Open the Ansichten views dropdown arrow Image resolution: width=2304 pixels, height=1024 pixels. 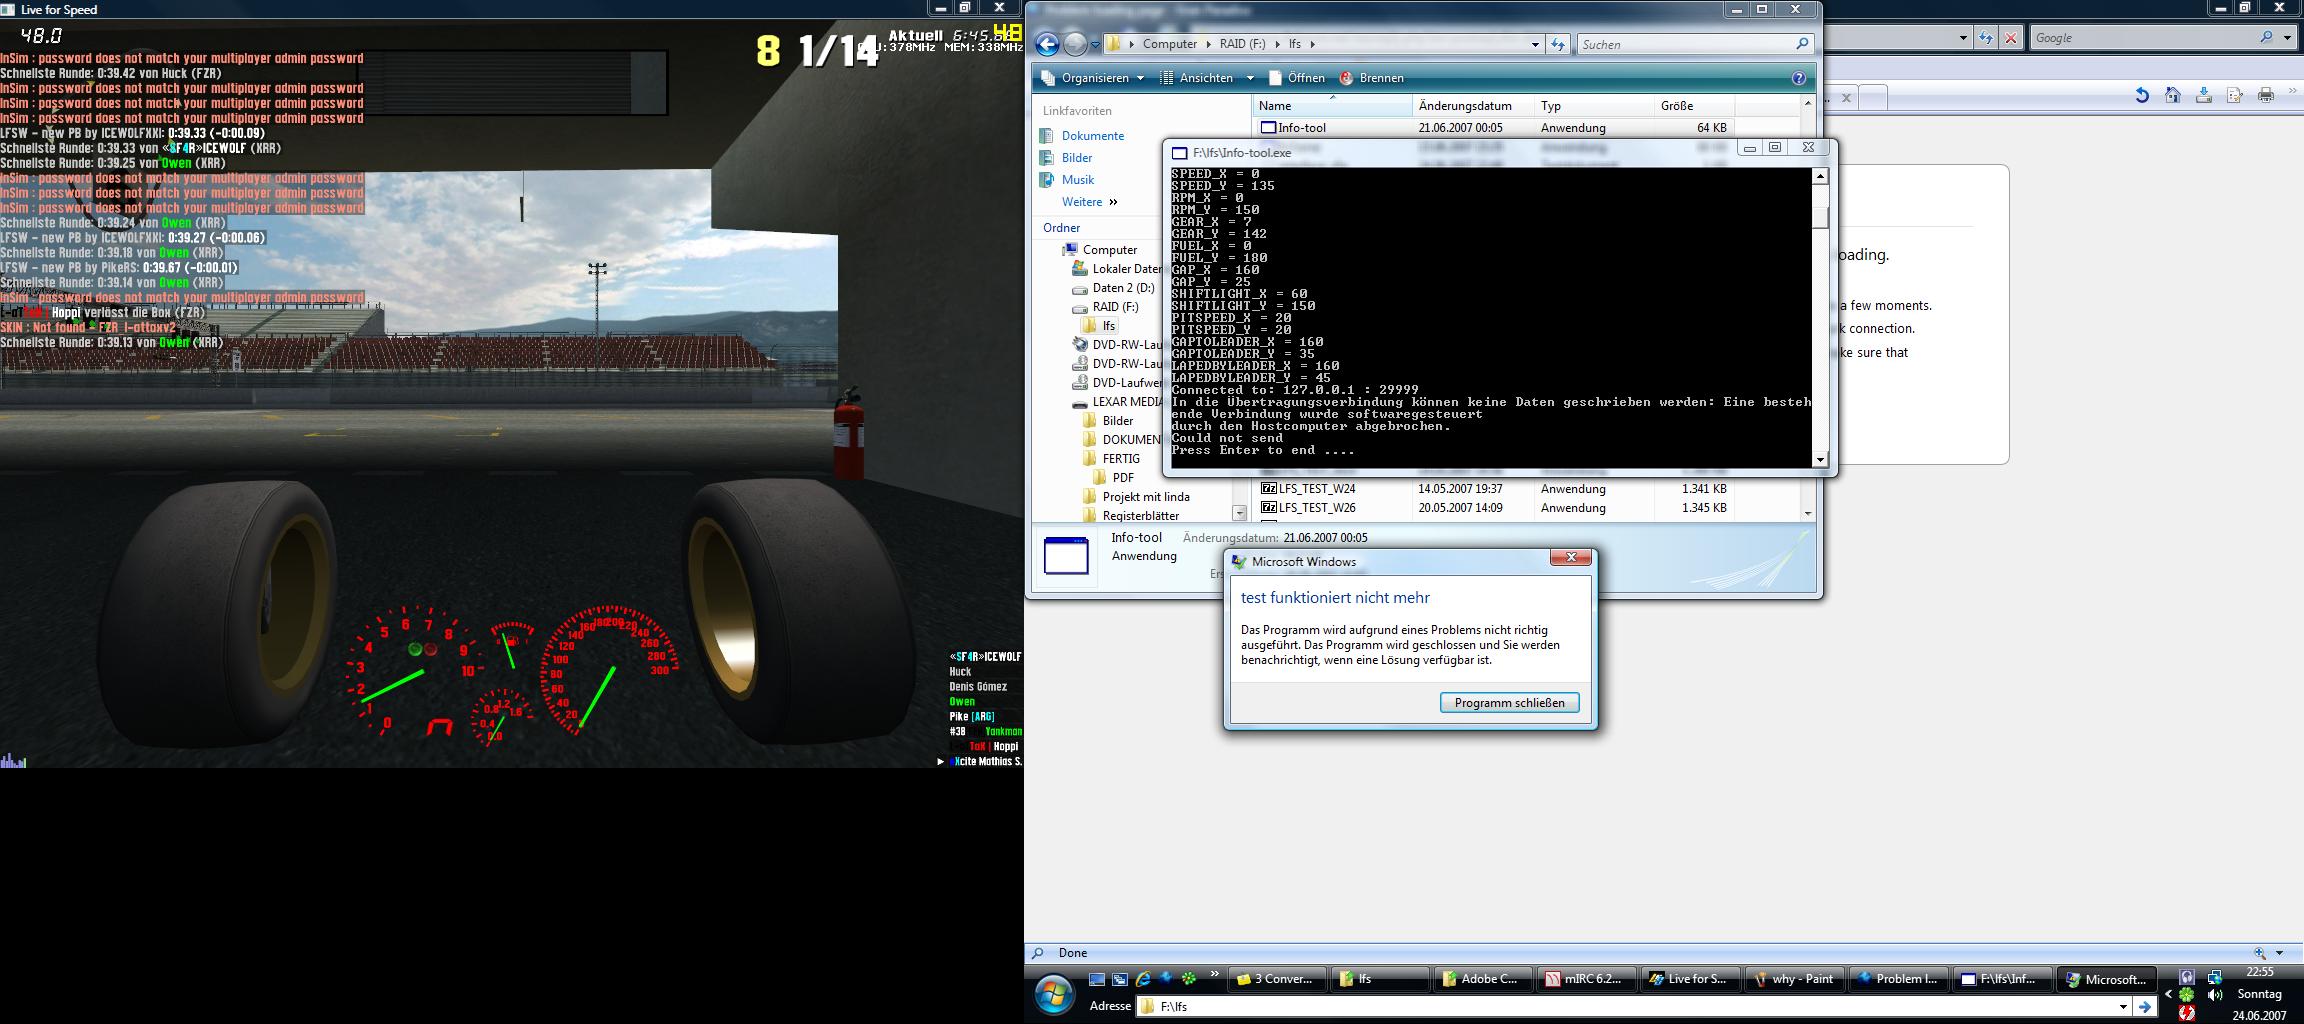pos(1250,78)
